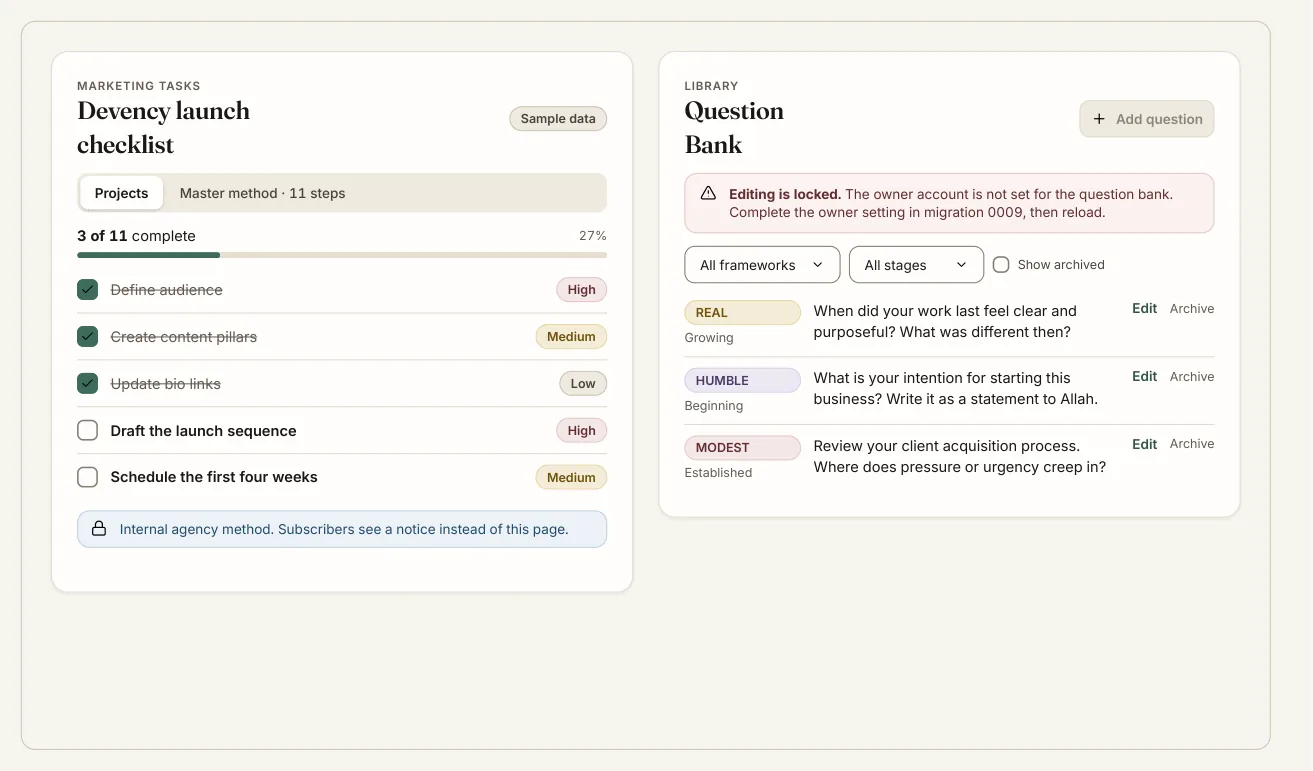Click 'What is your intention' question text
The image size is (1313, 771).
[956, 389]
